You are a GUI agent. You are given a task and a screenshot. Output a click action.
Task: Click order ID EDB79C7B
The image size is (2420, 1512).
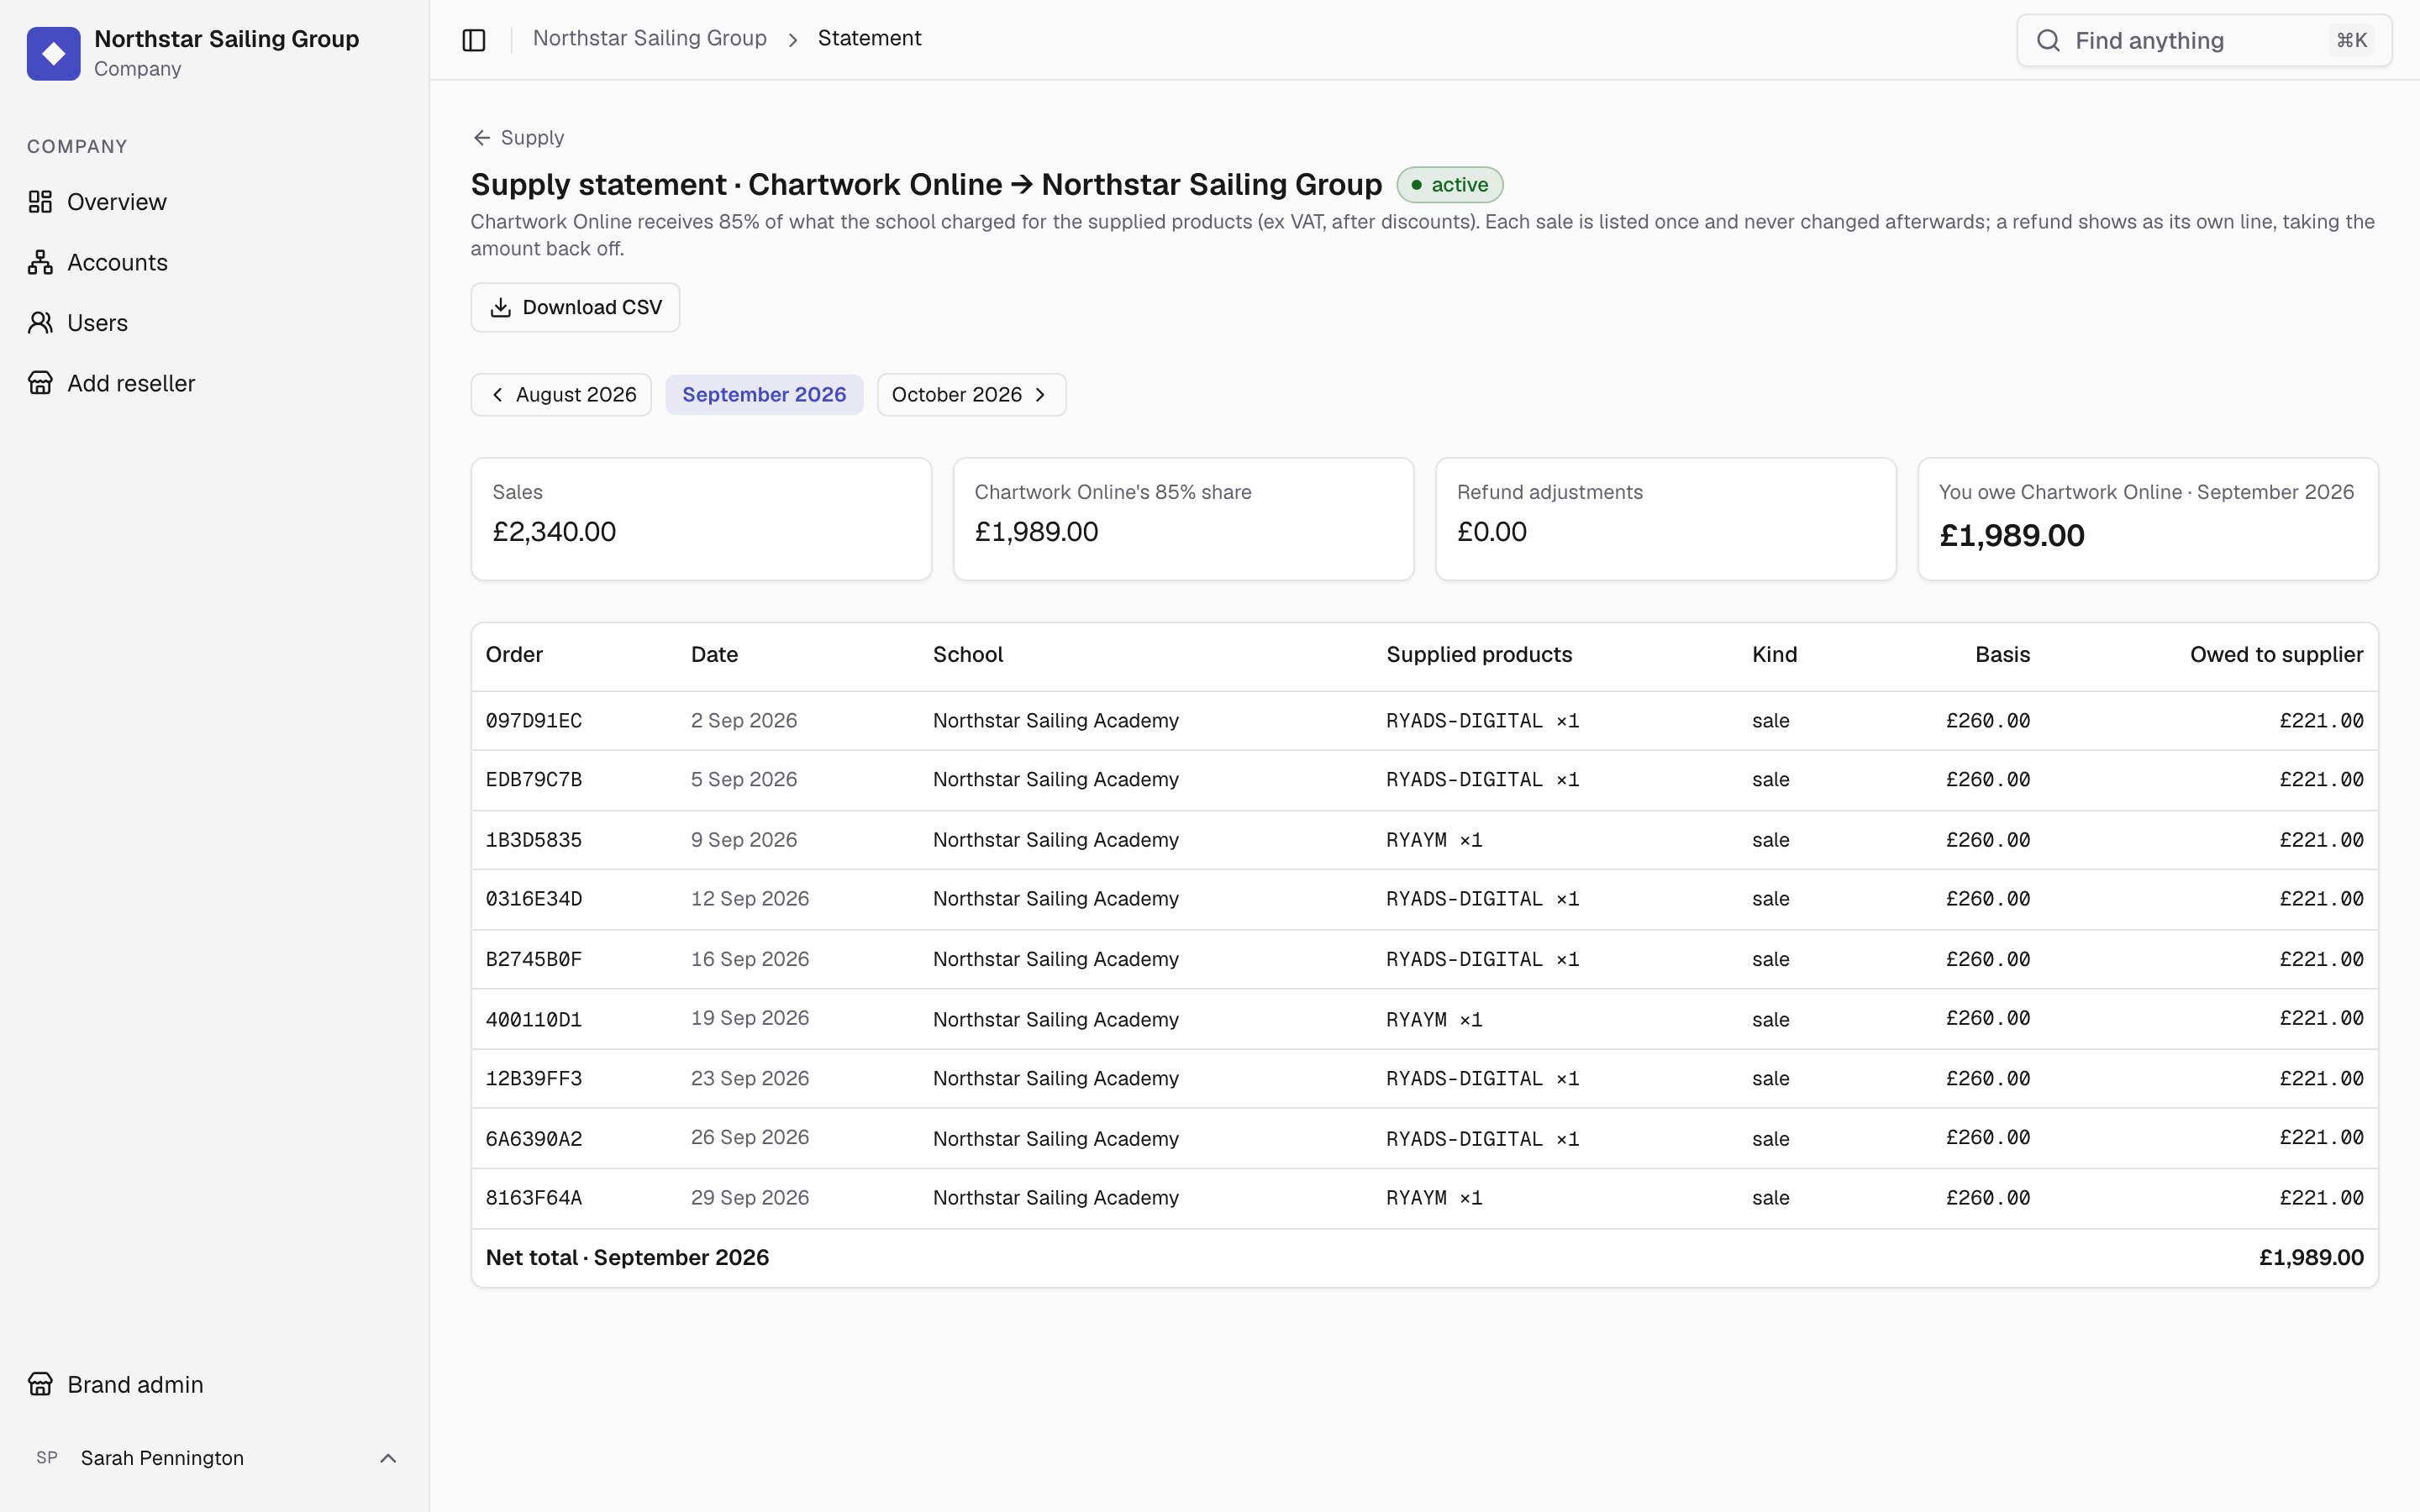[534, 780]
